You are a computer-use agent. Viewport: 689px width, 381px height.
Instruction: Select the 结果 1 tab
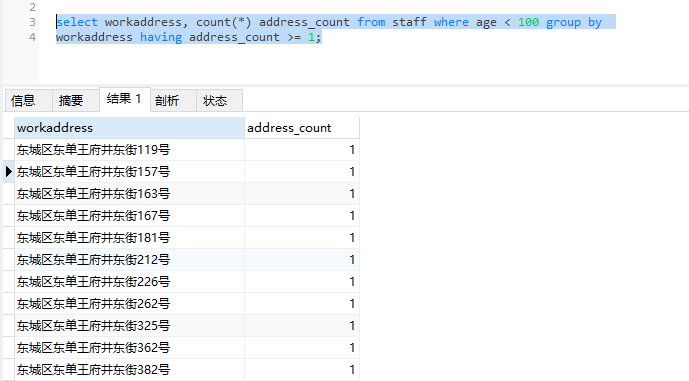[125, 99]
